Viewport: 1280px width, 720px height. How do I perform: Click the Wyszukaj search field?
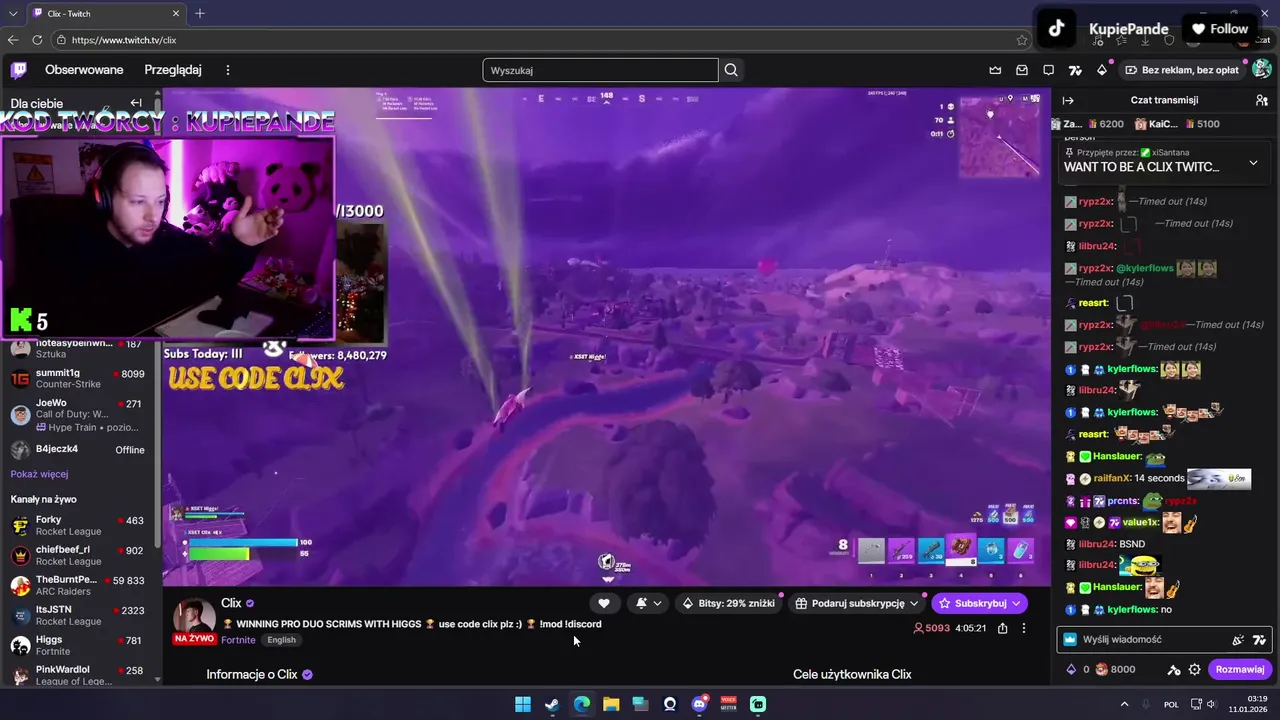(x=600, y=70)
